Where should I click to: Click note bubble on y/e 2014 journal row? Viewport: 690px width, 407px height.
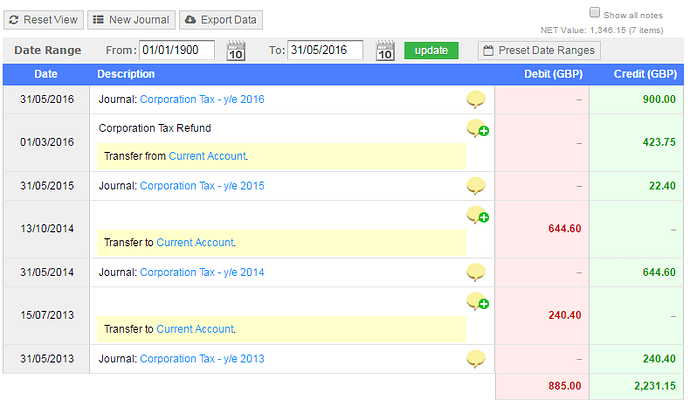point(476,272)
